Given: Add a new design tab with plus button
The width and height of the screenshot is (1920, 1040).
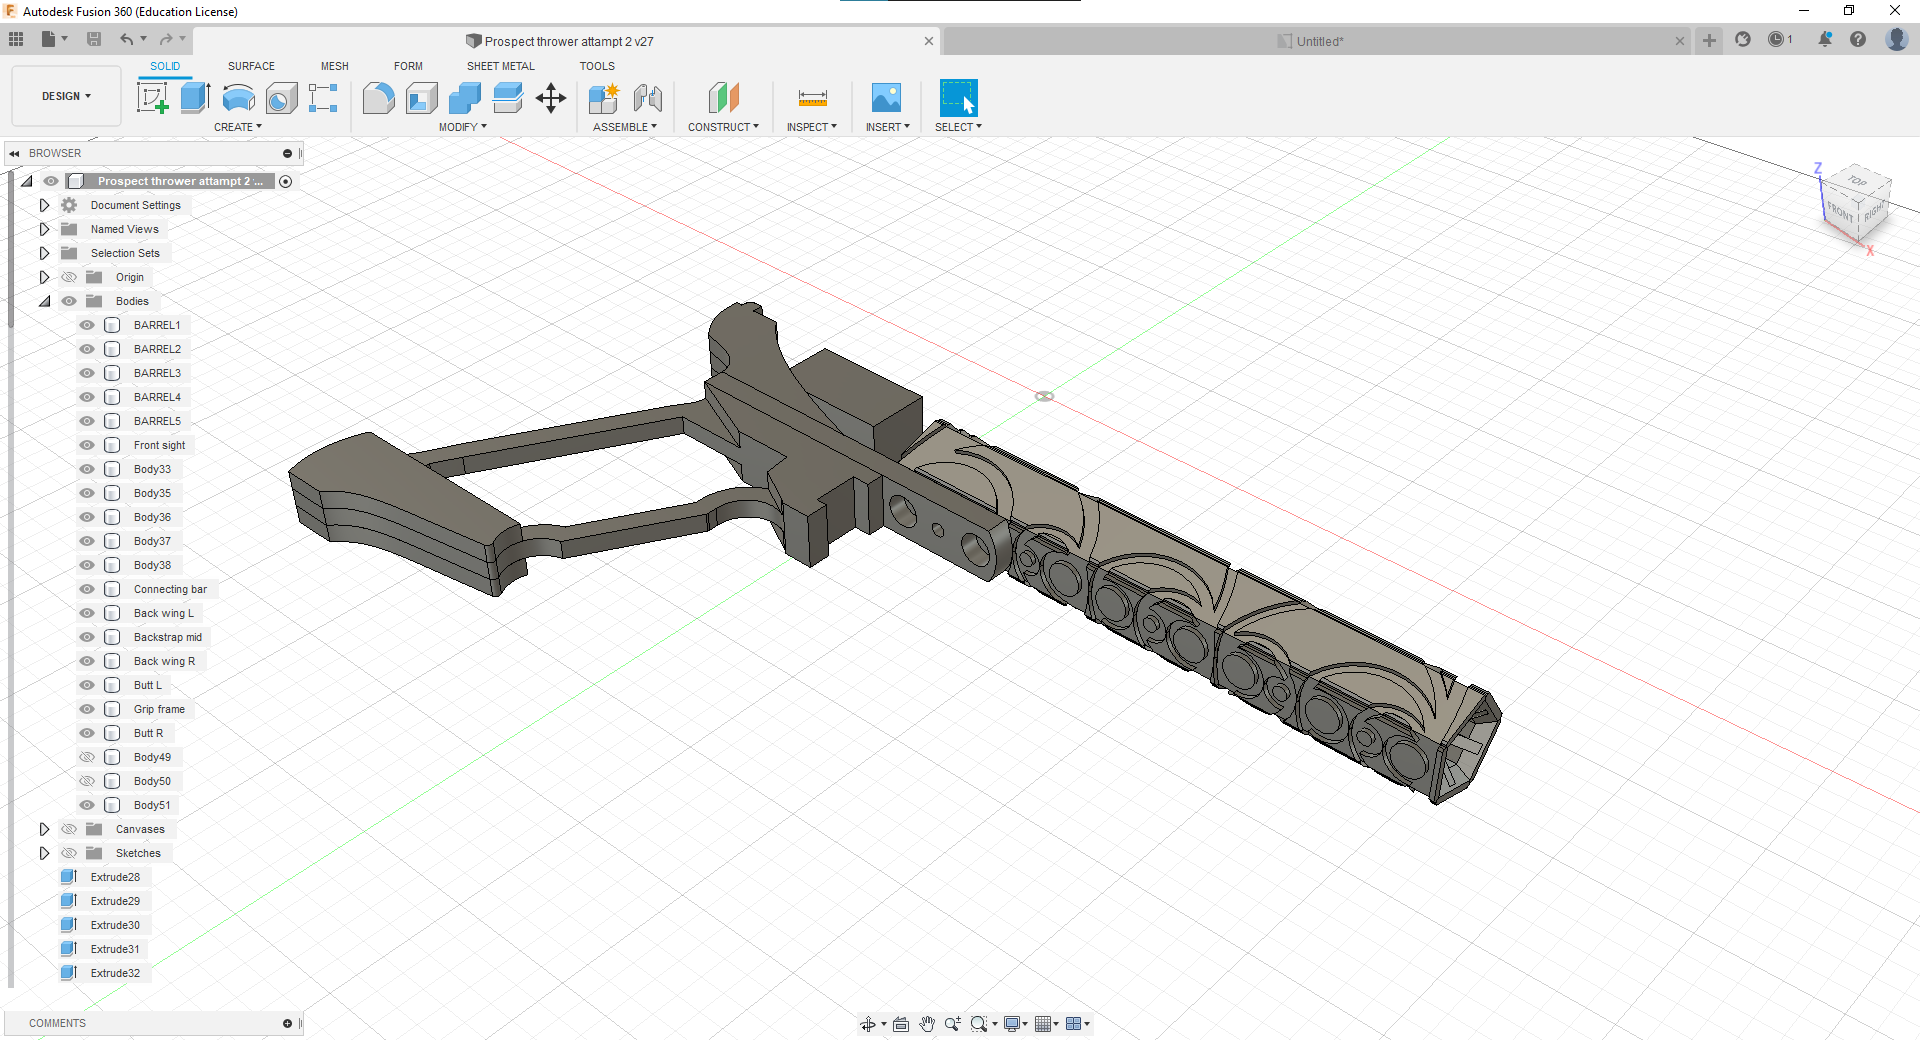Looking at the screenshot, I should pos(1709,40).
